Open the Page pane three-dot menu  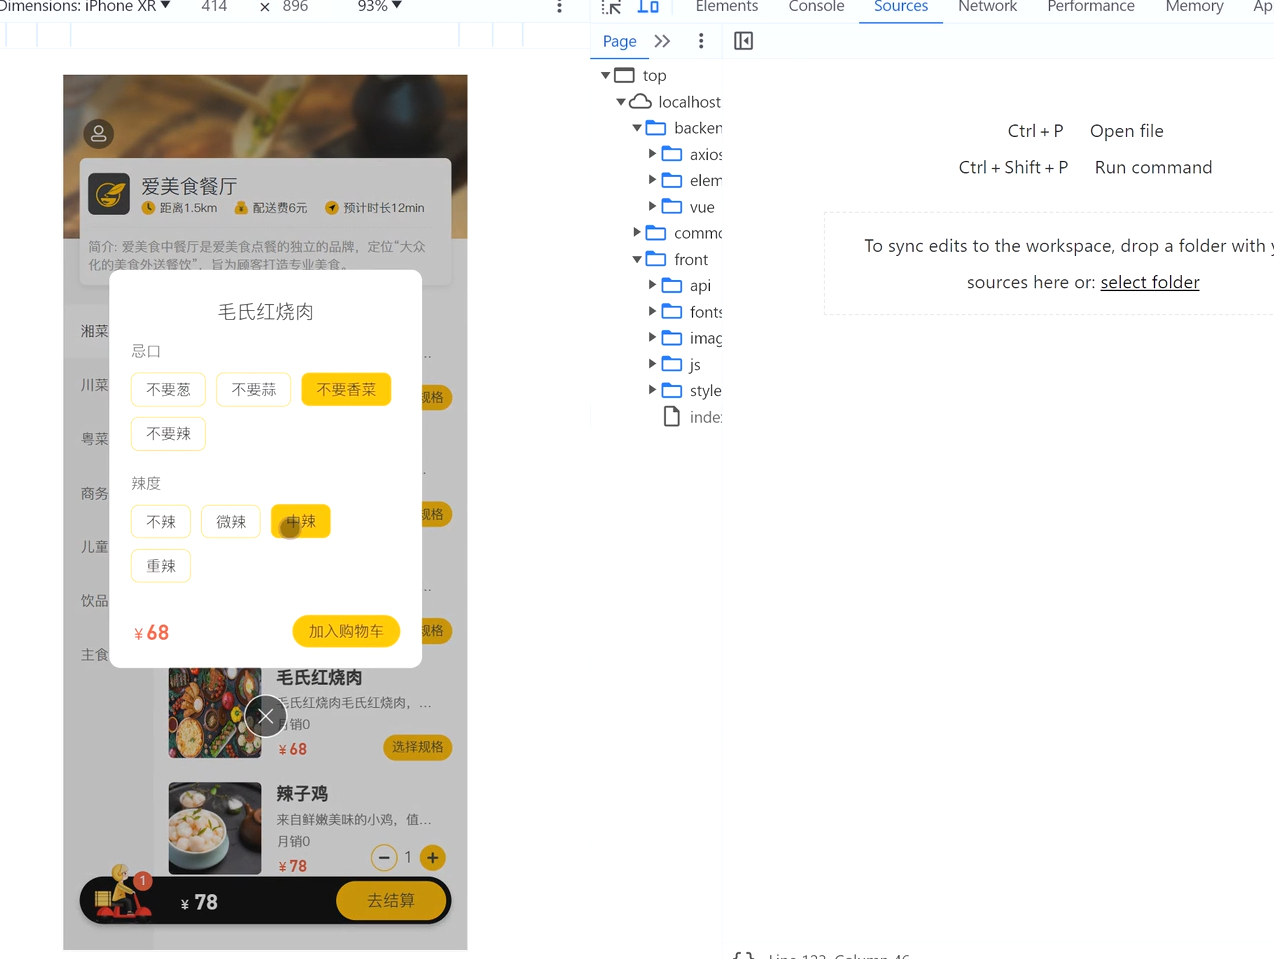tap(701, 41)
